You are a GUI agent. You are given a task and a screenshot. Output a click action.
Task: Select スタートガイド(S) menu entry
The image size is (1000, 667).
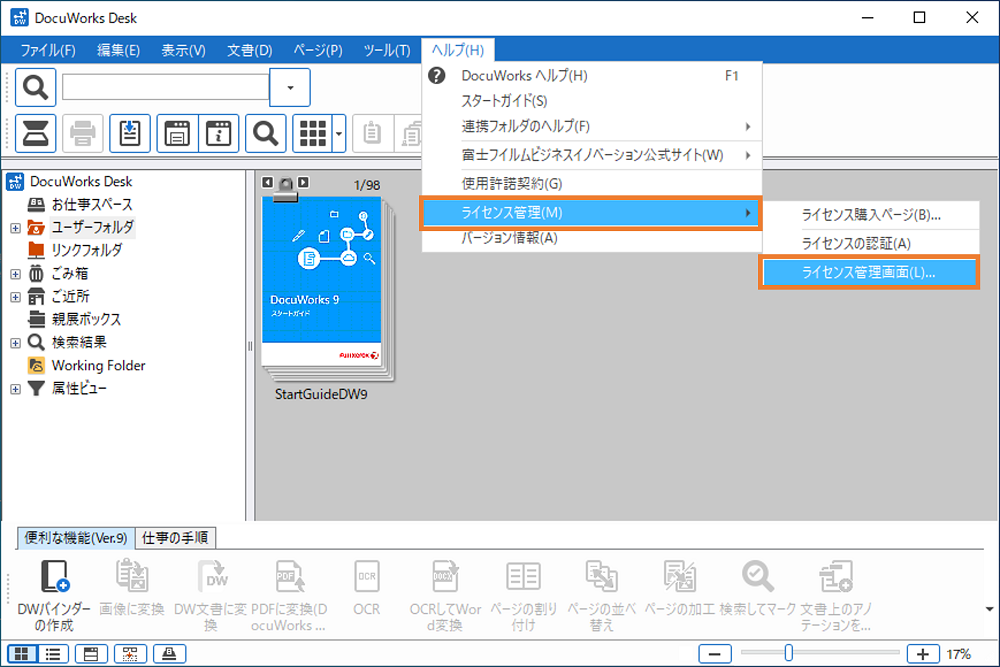tap(592, 101)
